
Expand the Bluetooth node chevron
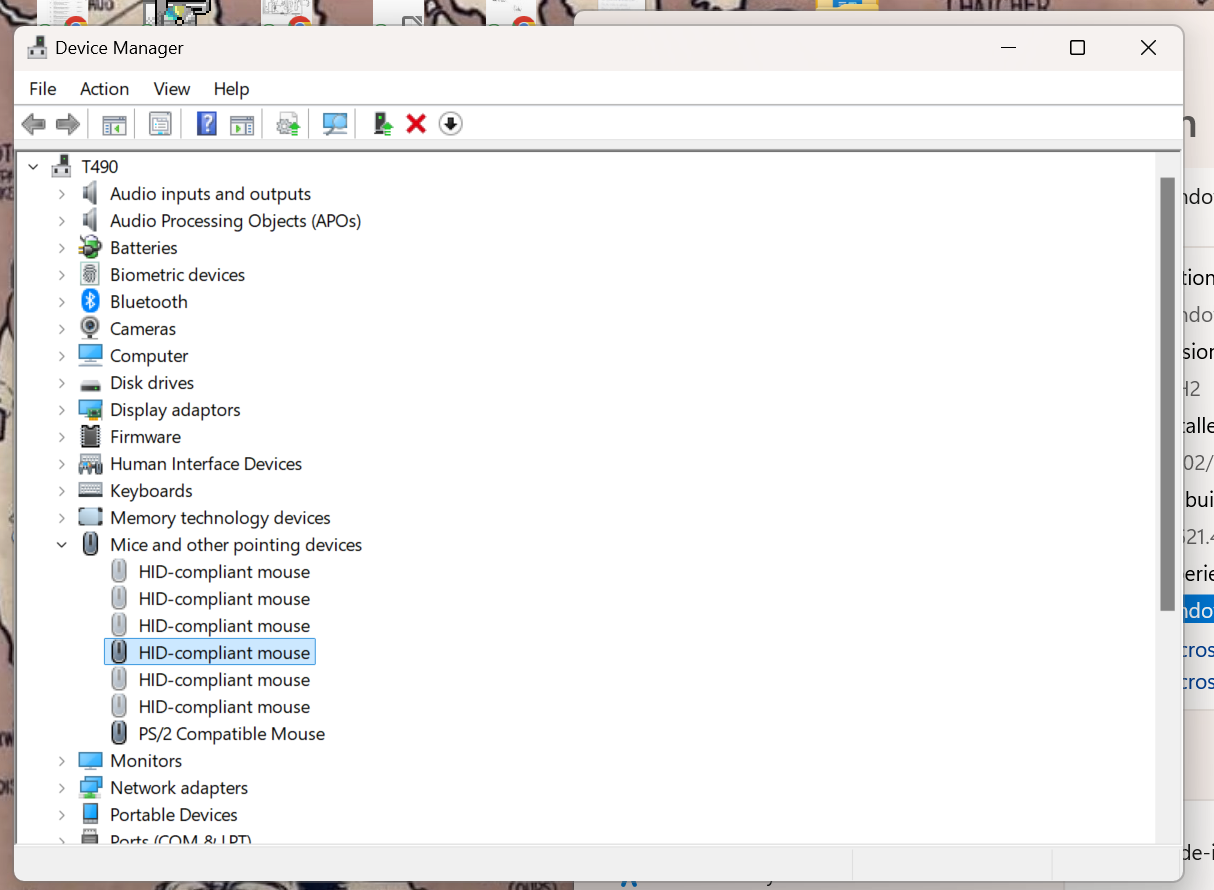62,302
